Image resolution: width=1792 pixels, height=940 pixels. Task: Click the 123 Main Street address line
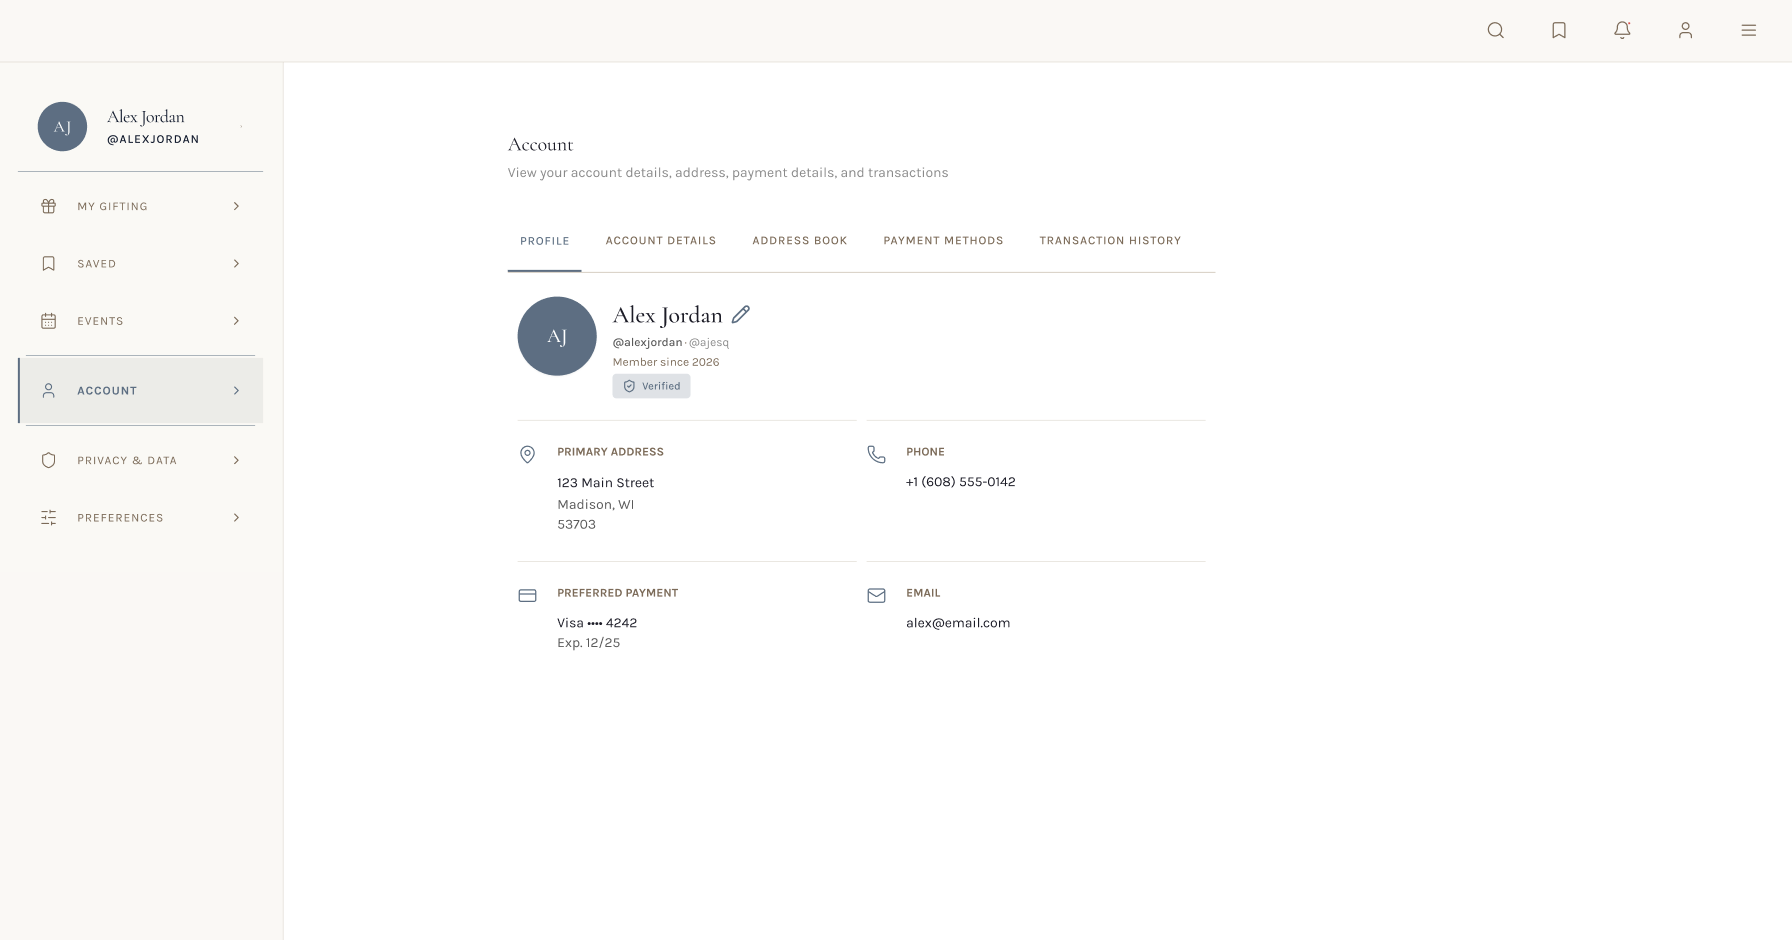click(605, 483)
